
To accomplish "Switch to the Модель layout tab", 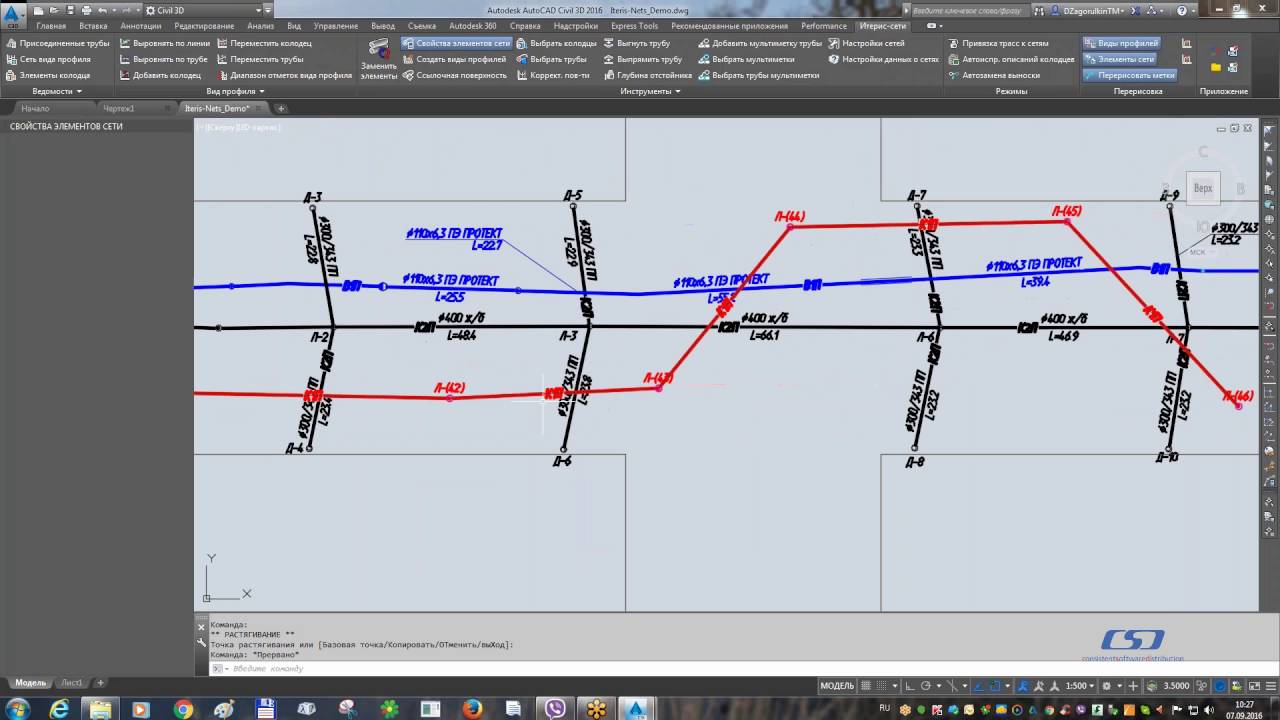I will pyautogui.click(x=30, y=682).
